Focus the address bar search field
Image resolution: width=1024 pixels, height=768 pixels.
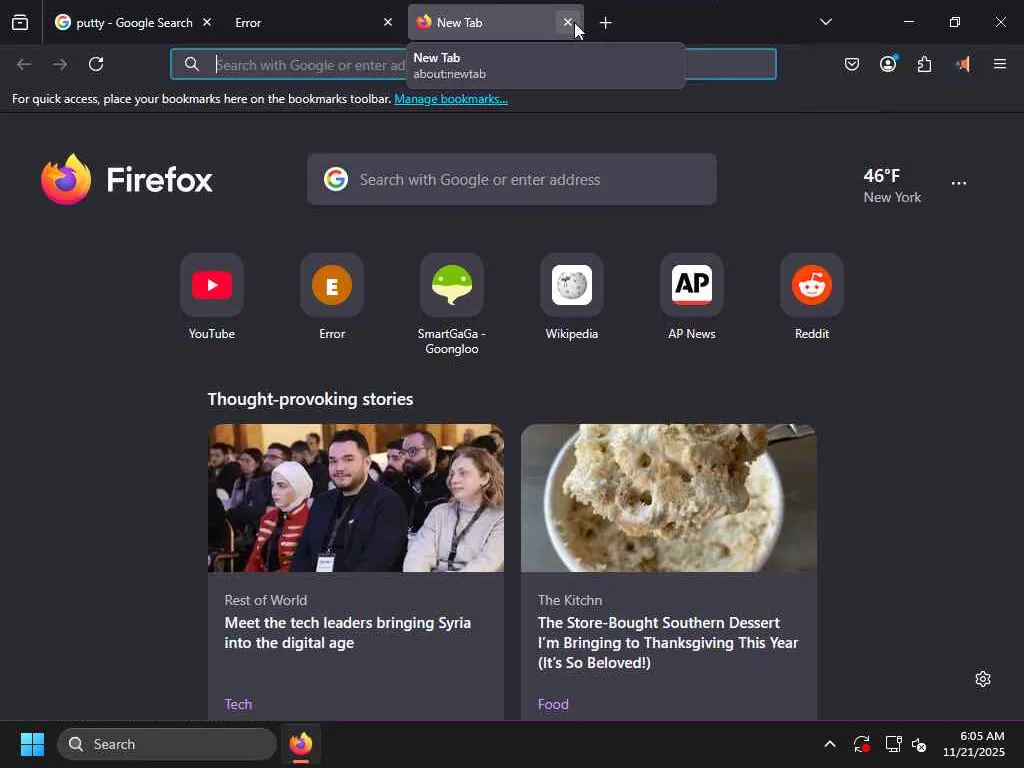pyautogui.click(x=473, y=64)
